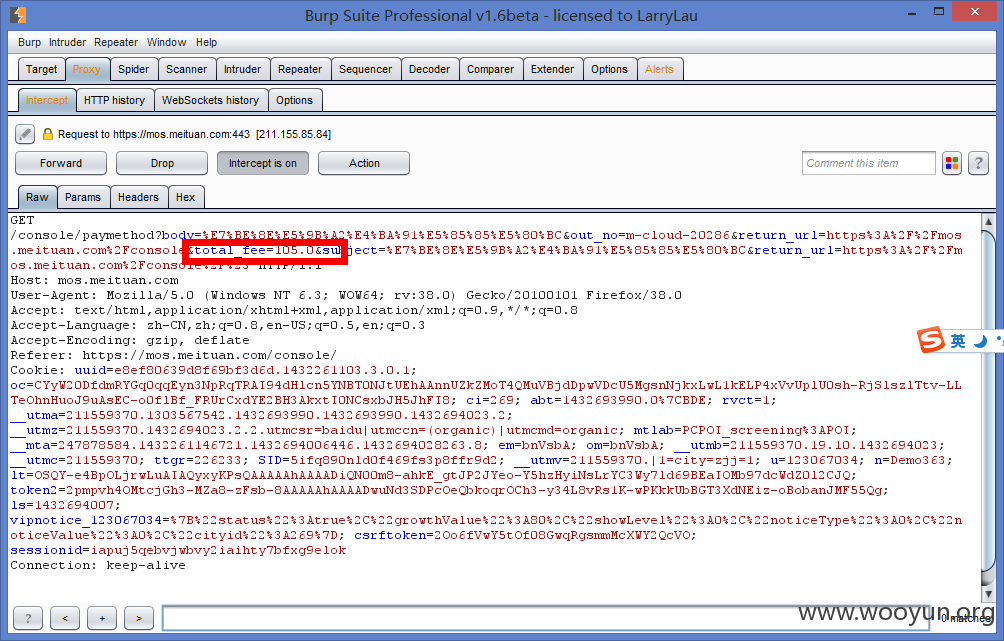Switch to the Decoder tab
1004x641 pixels.
point(430,69)
